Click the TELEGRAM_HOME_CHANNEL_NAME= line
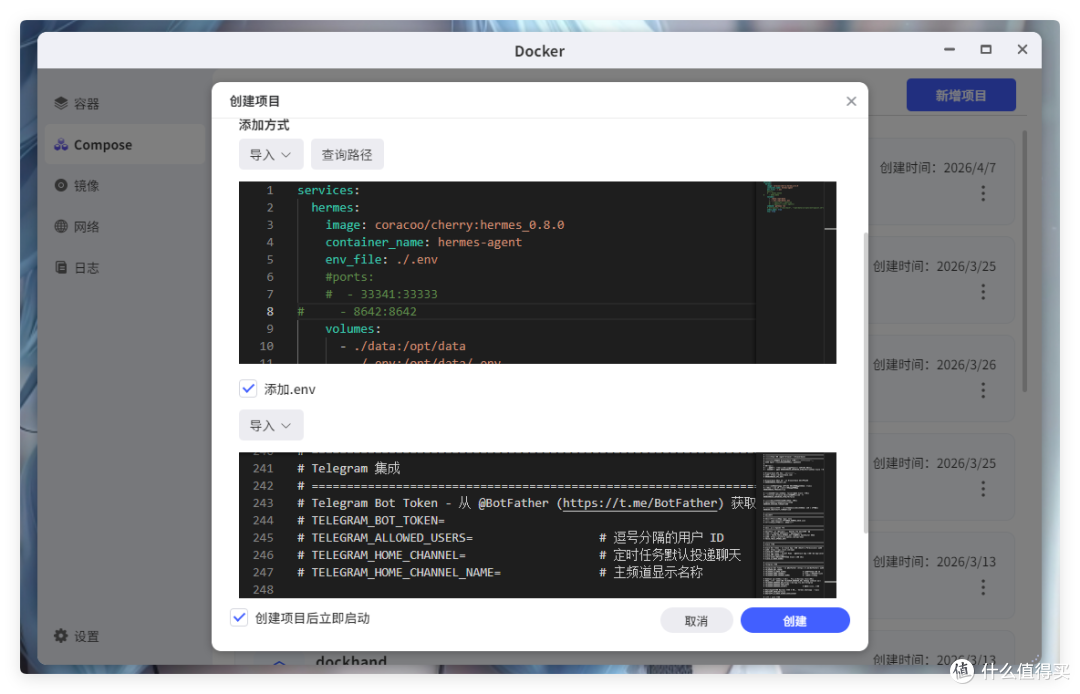The image size is (1080, 694). coord(399,572)
